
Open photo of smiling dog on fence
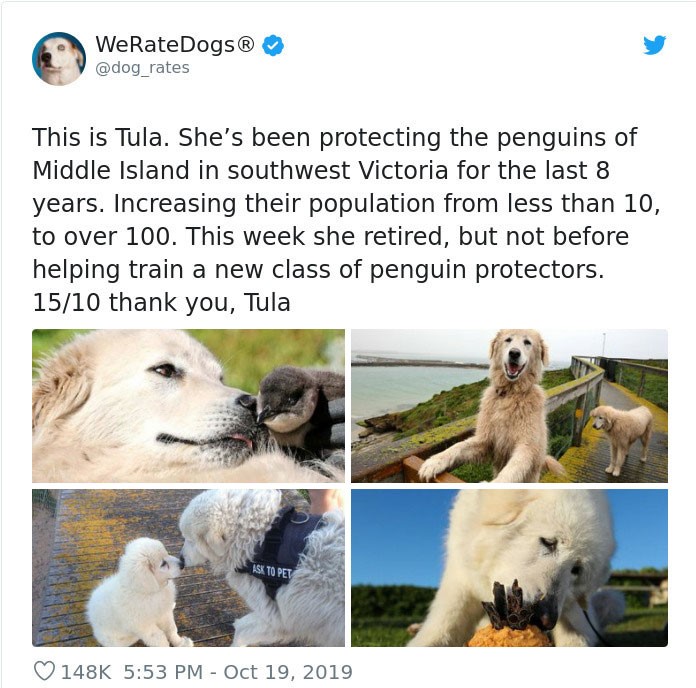coord(509,406)
